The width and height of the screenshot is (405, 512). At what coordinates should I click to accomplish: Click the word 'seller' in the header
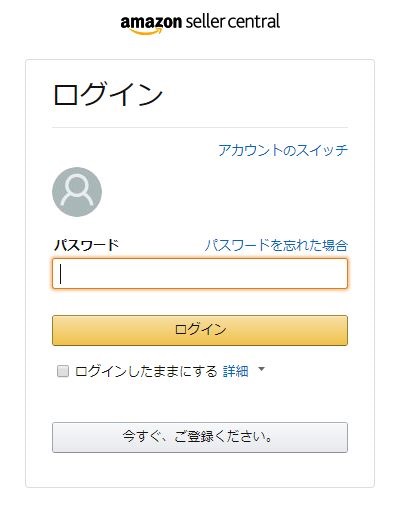(205, 21)
